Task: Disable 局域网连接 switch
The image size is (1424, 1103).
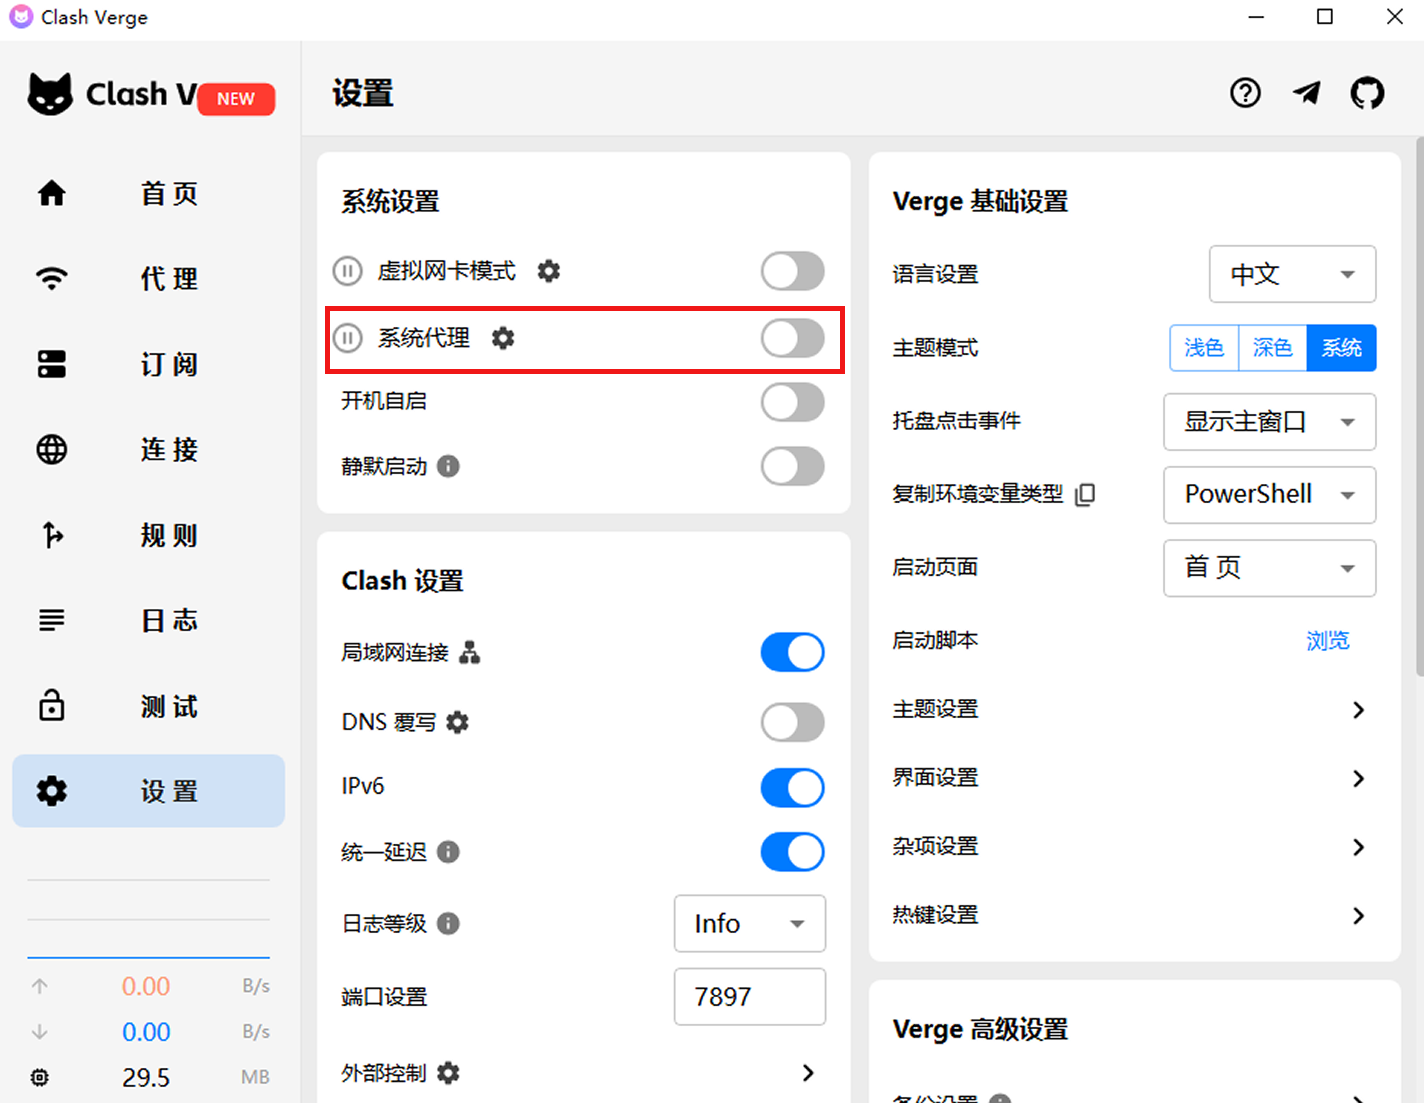Action: 793,653
